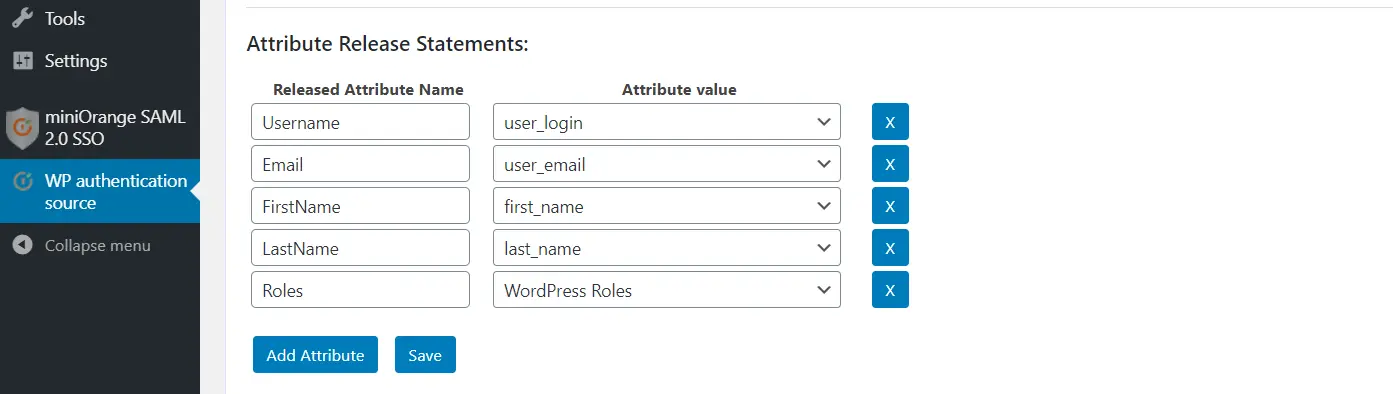Open the user_email value dropdown
This screenshot has width=1393, height=394.
pyautogui.click(x=667, y=164)
